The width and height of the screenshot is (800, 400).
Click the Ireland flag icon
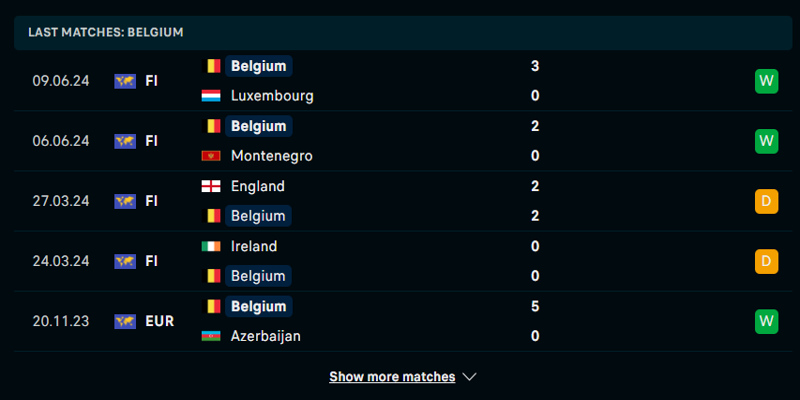pyautogui.click(x=211, y=246)
